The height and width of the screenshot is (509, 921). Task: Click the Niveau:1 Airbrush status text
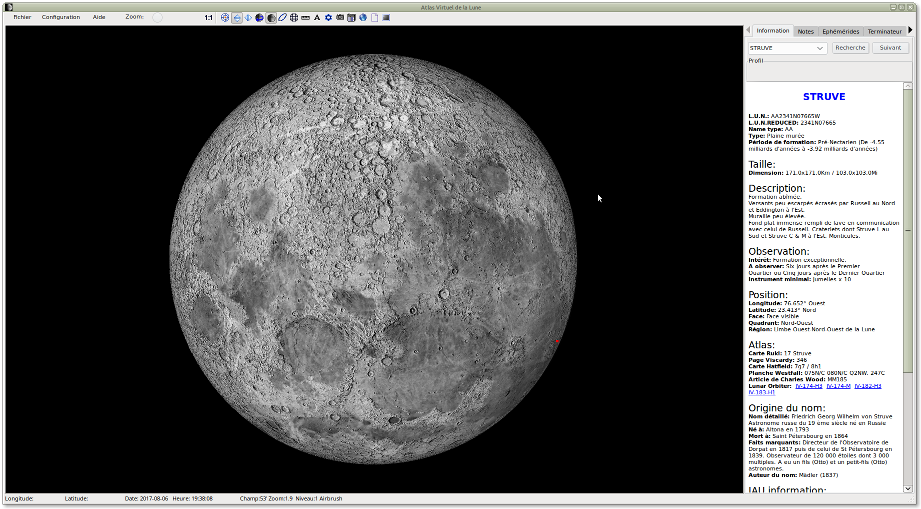coord(318,498)
